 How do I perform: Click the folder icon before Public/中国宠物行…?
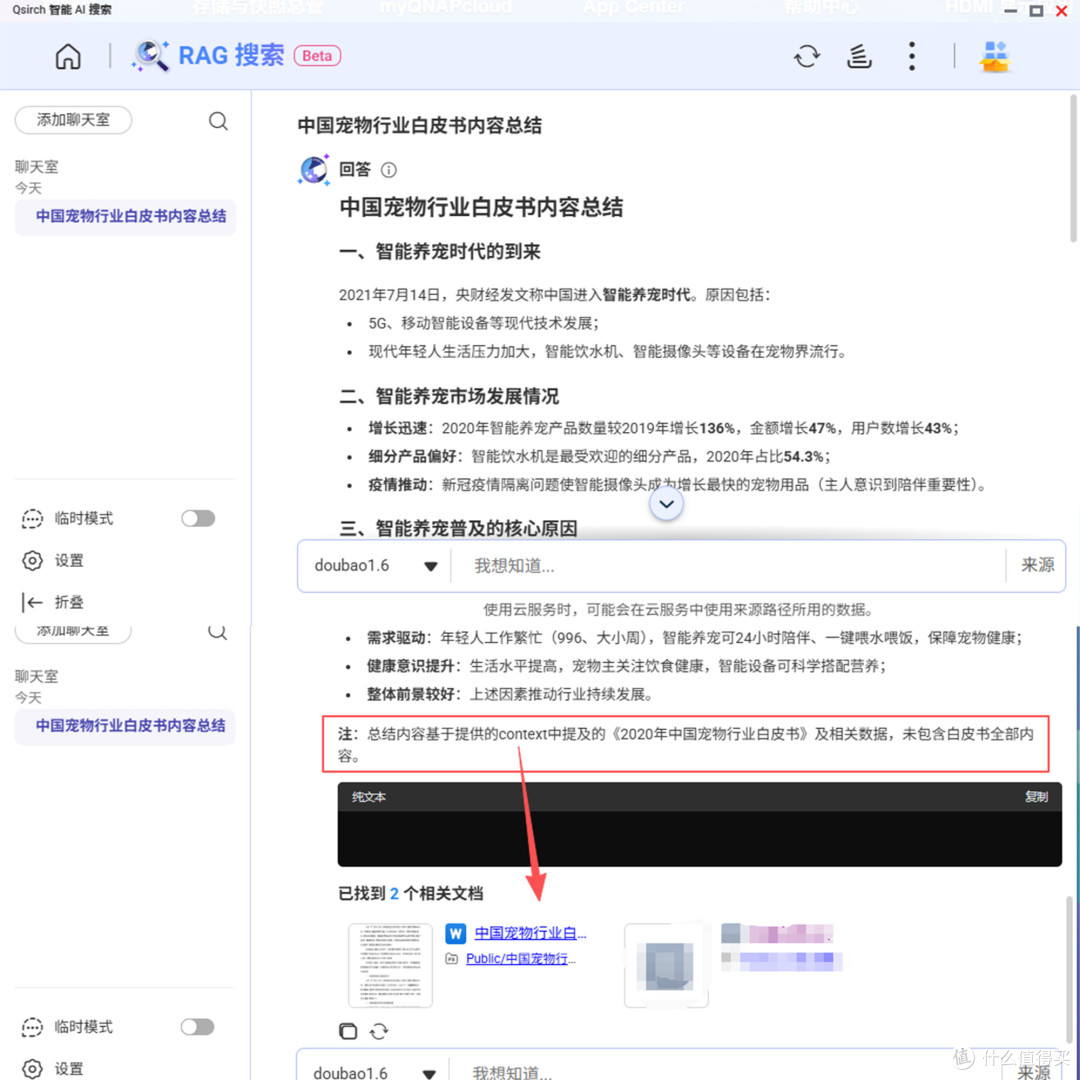(x=452, y=958)
